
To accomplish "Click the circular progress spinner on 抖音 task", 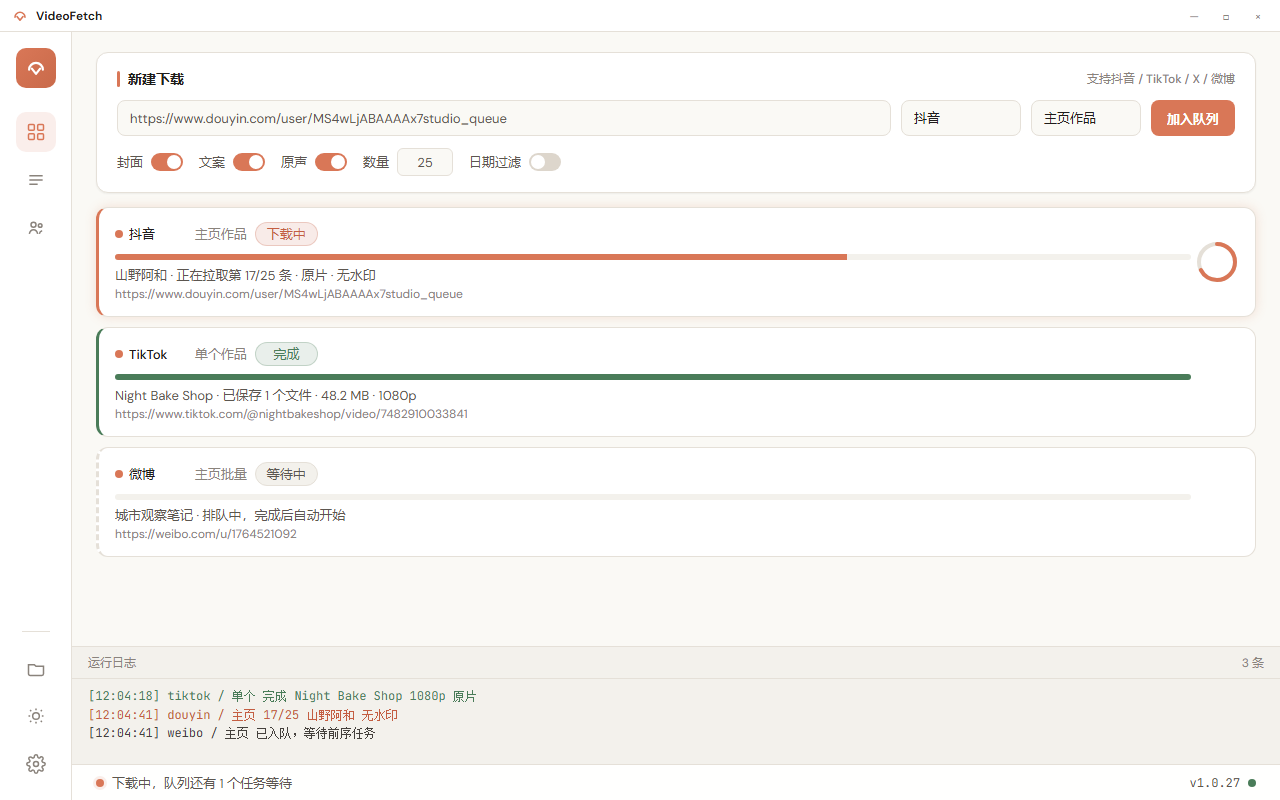I will [x=1217, y=262].
